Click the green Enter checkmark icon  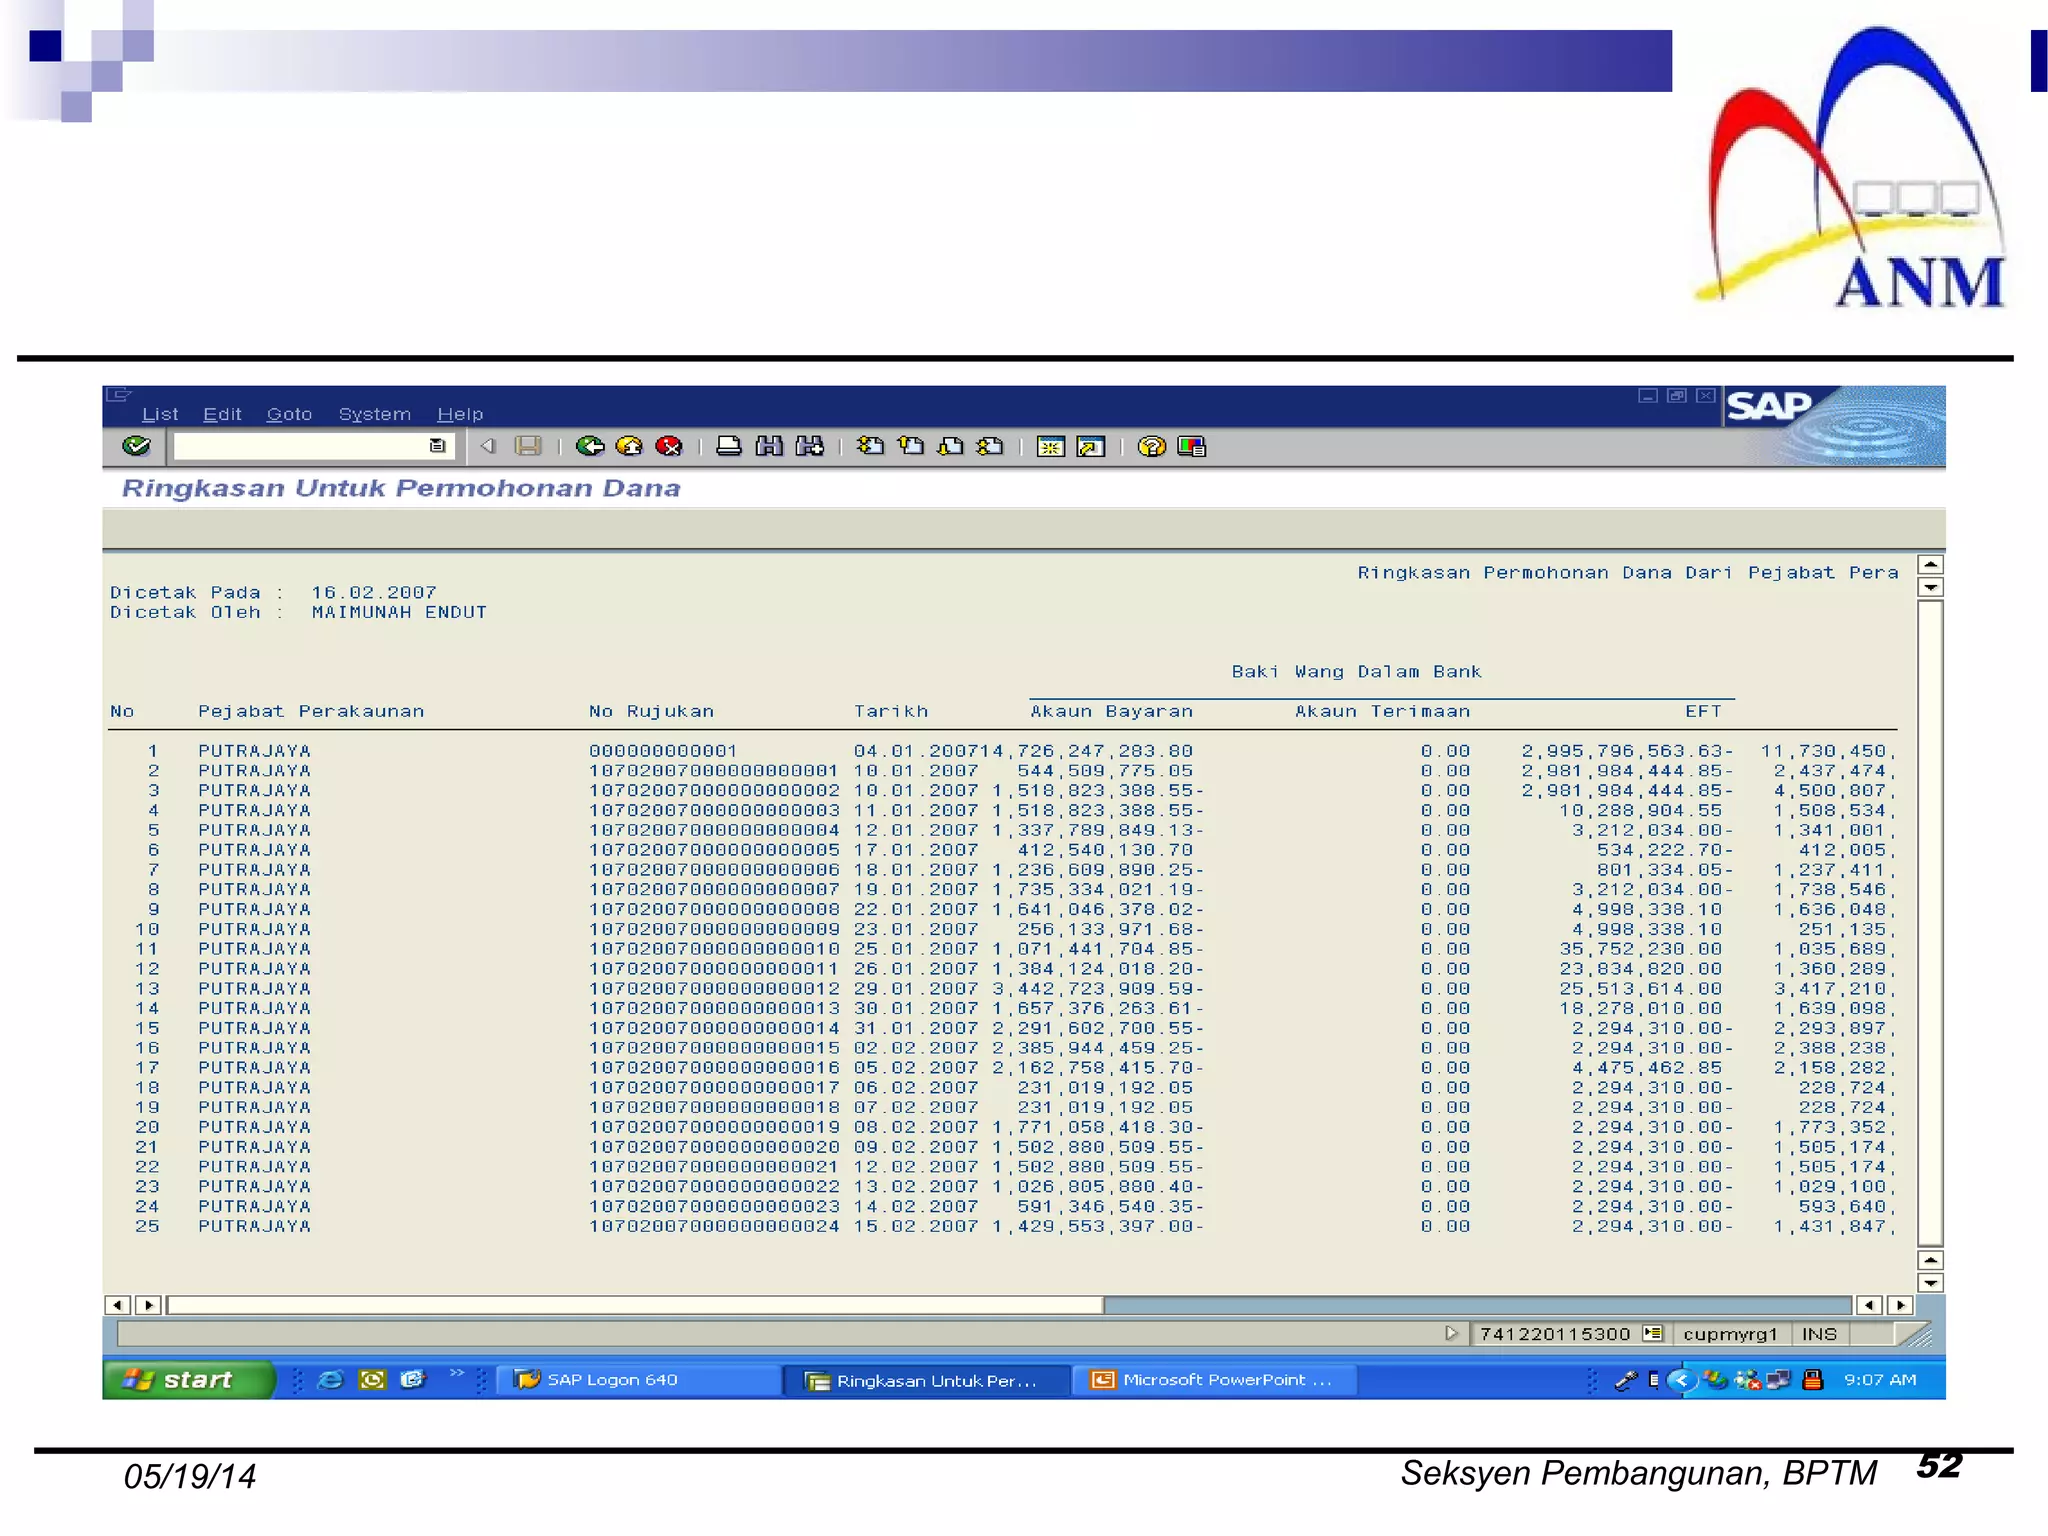click(x=136, y=446)
